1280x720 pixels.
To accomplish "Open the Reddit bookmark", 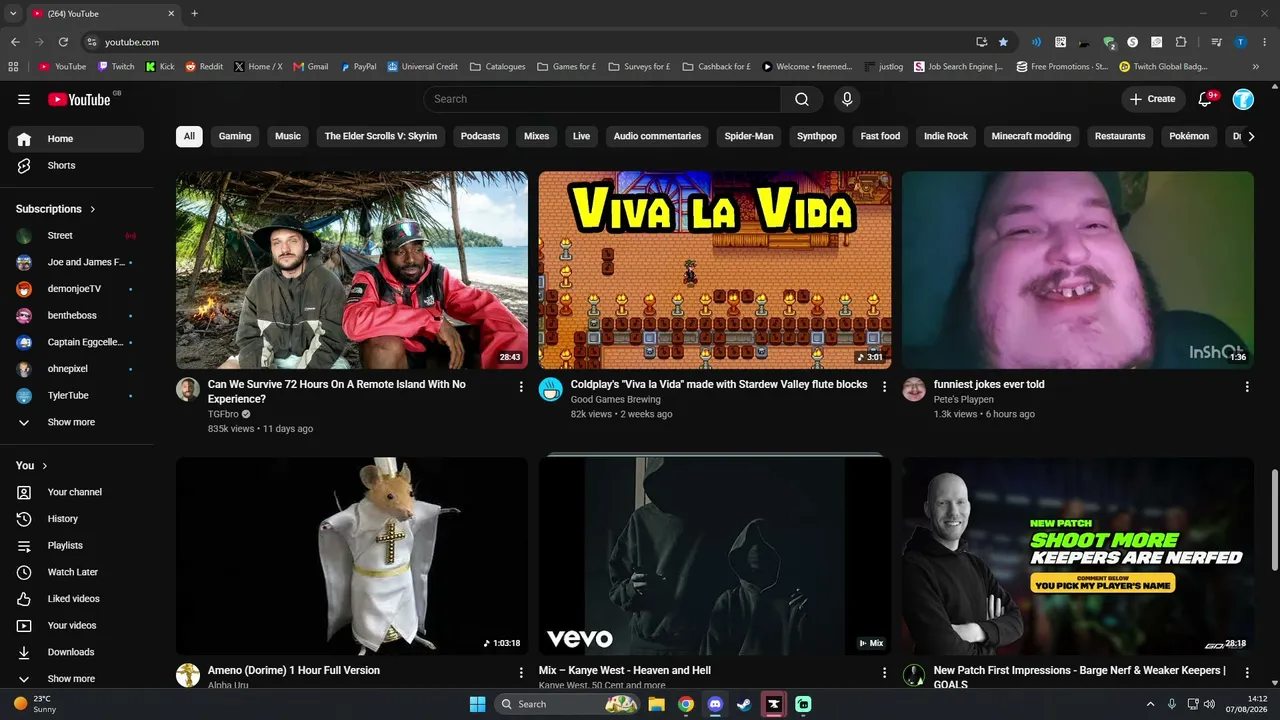I will click(204, 67).
